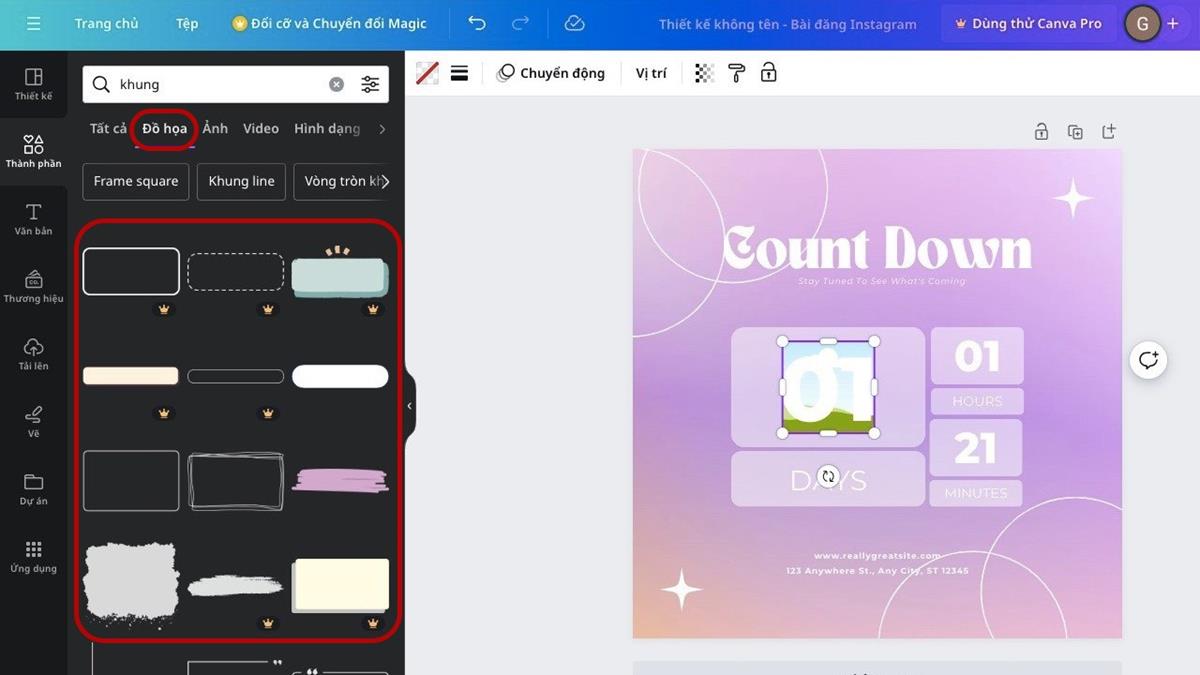The image size is (1200, 675).
Task: Expand more category tabs with arrow
Action: click(382, 129)
